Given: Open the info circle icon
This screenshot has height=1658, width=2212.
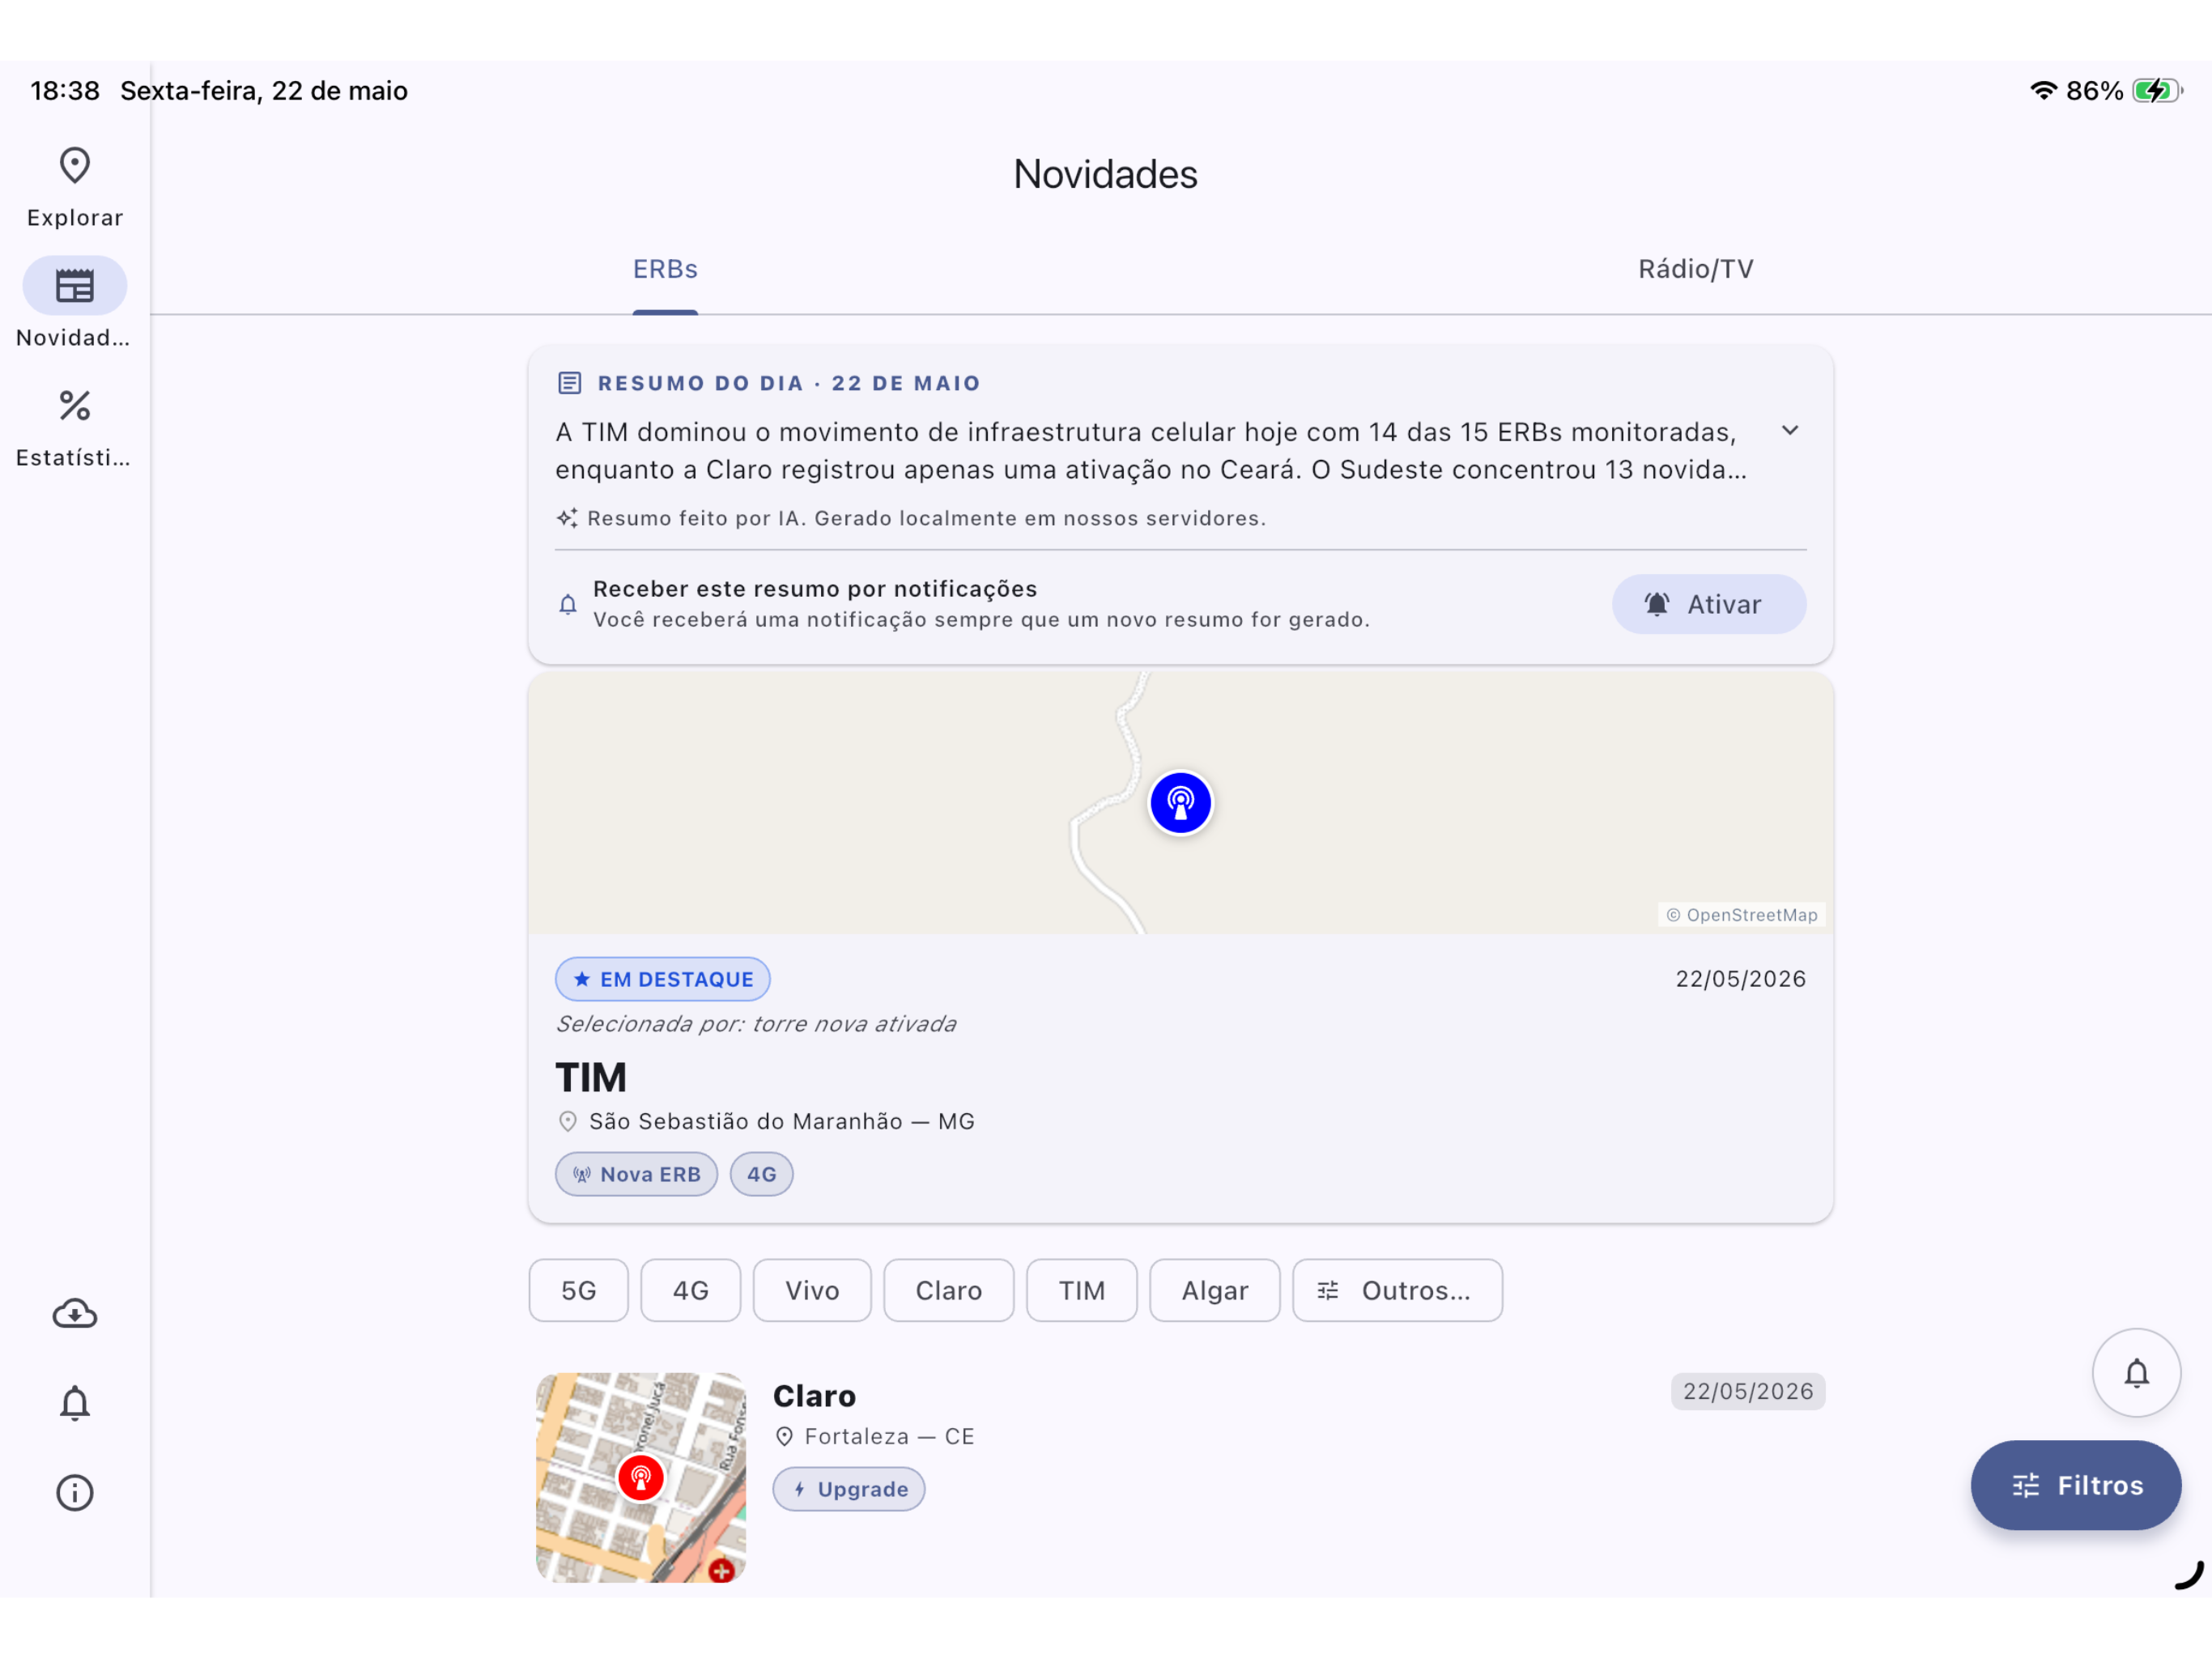Looking at the screenshot, I should tap(75, 1493).
